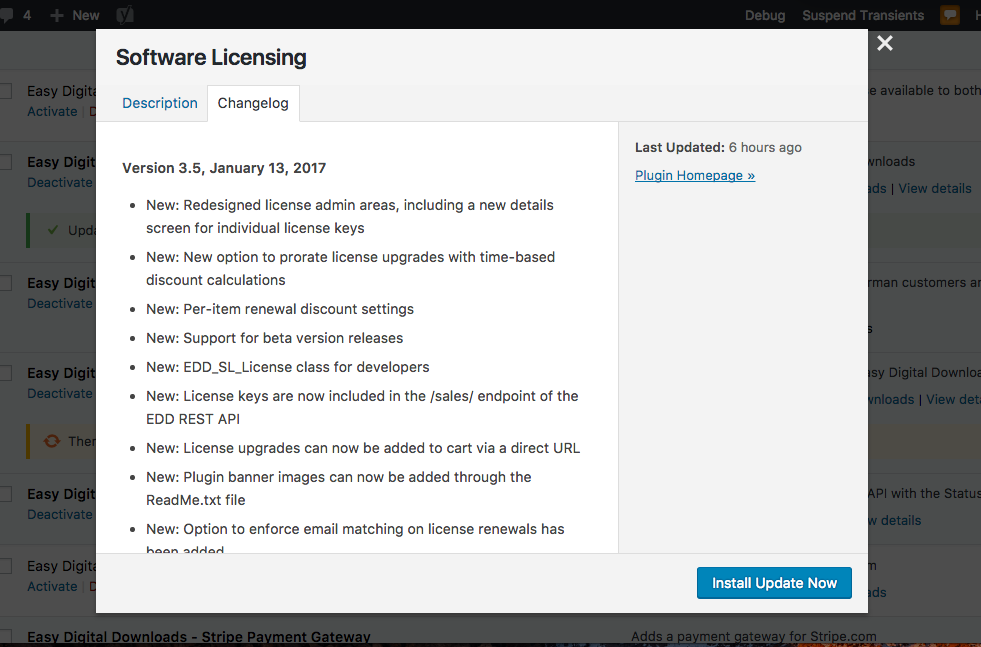981x647 pixels.
Task: Open the Changelog tab
Action: (x=253, y=103)
